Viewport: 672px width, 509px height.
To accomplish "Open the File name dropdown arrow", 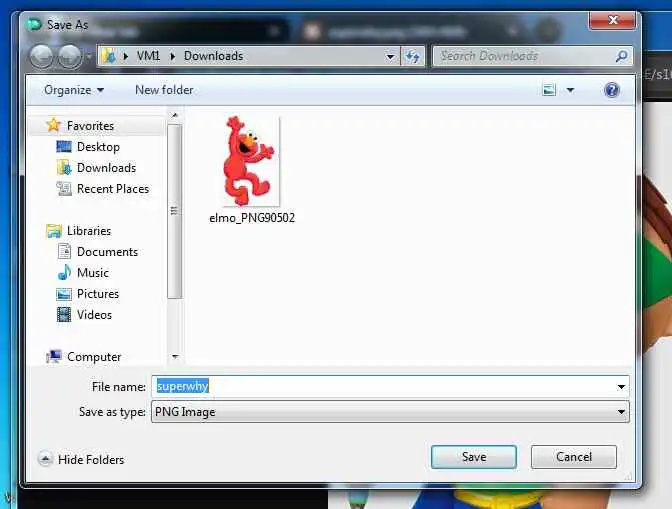I will (x=621, y=387).
